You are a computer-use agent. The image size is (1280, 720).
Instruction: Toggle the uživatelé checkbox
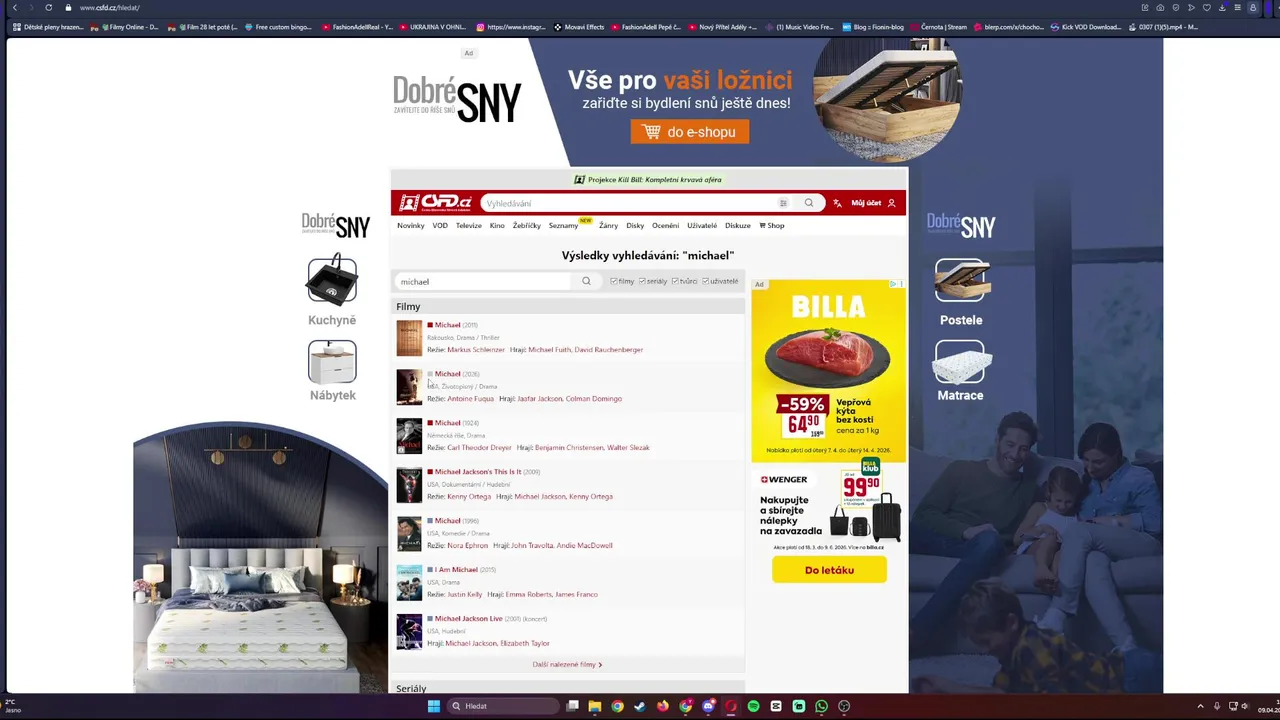[706, 281]
